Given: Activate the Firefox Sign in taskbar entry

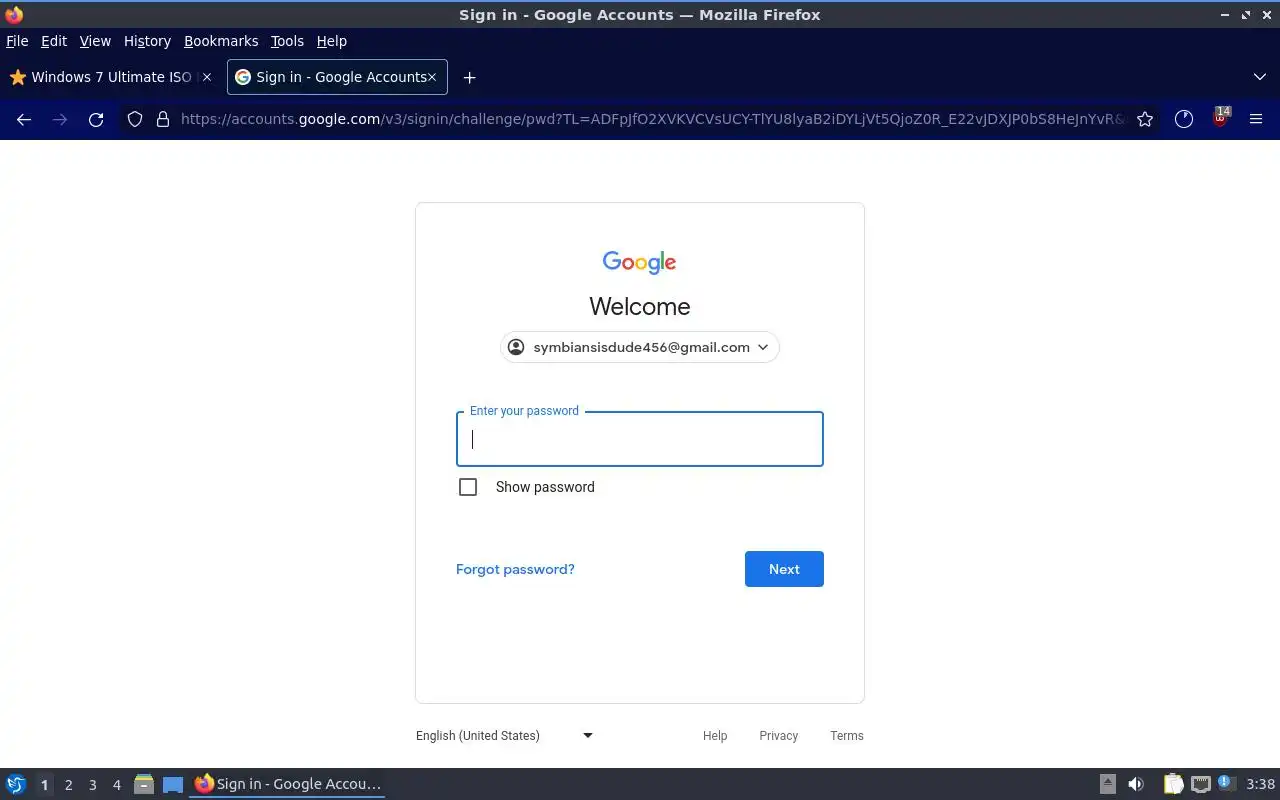Looking at the screenshot, I should click(x=287, y=784).
